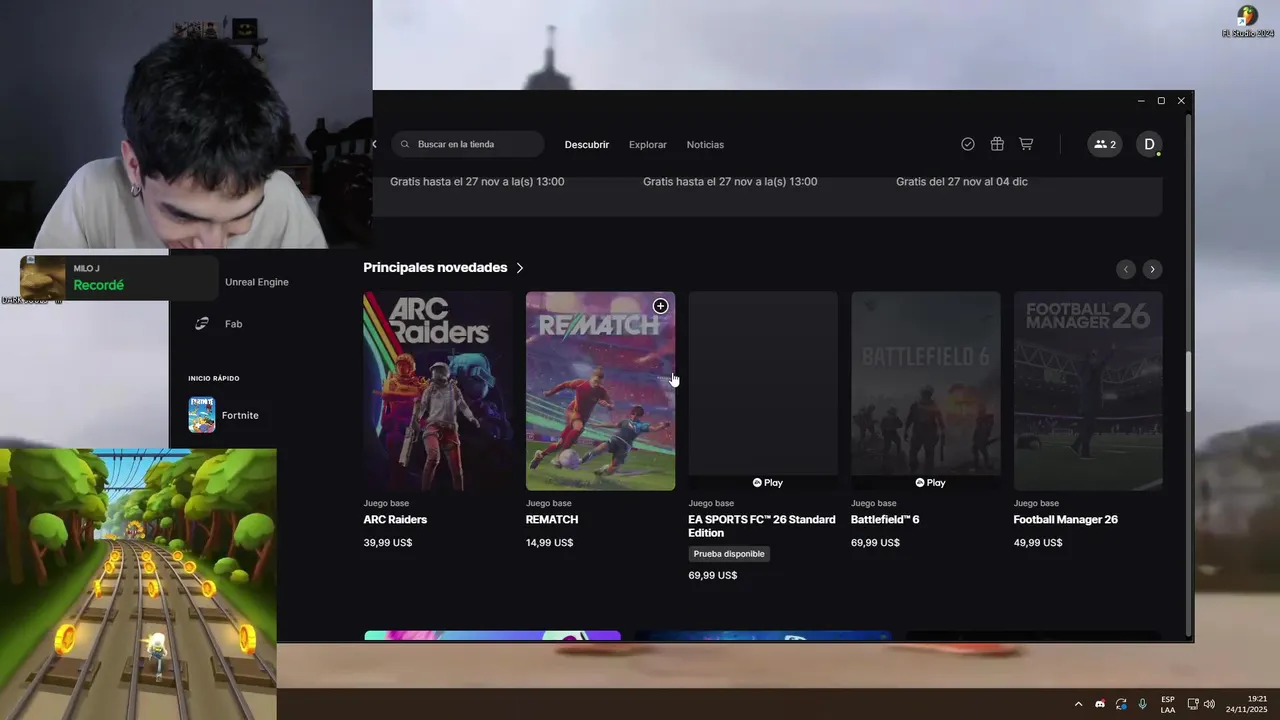Click the EA Play badge under EA SPORTS FC 26
The width and height of the screenshot is (1280, 720).
[x=768, y=482]
